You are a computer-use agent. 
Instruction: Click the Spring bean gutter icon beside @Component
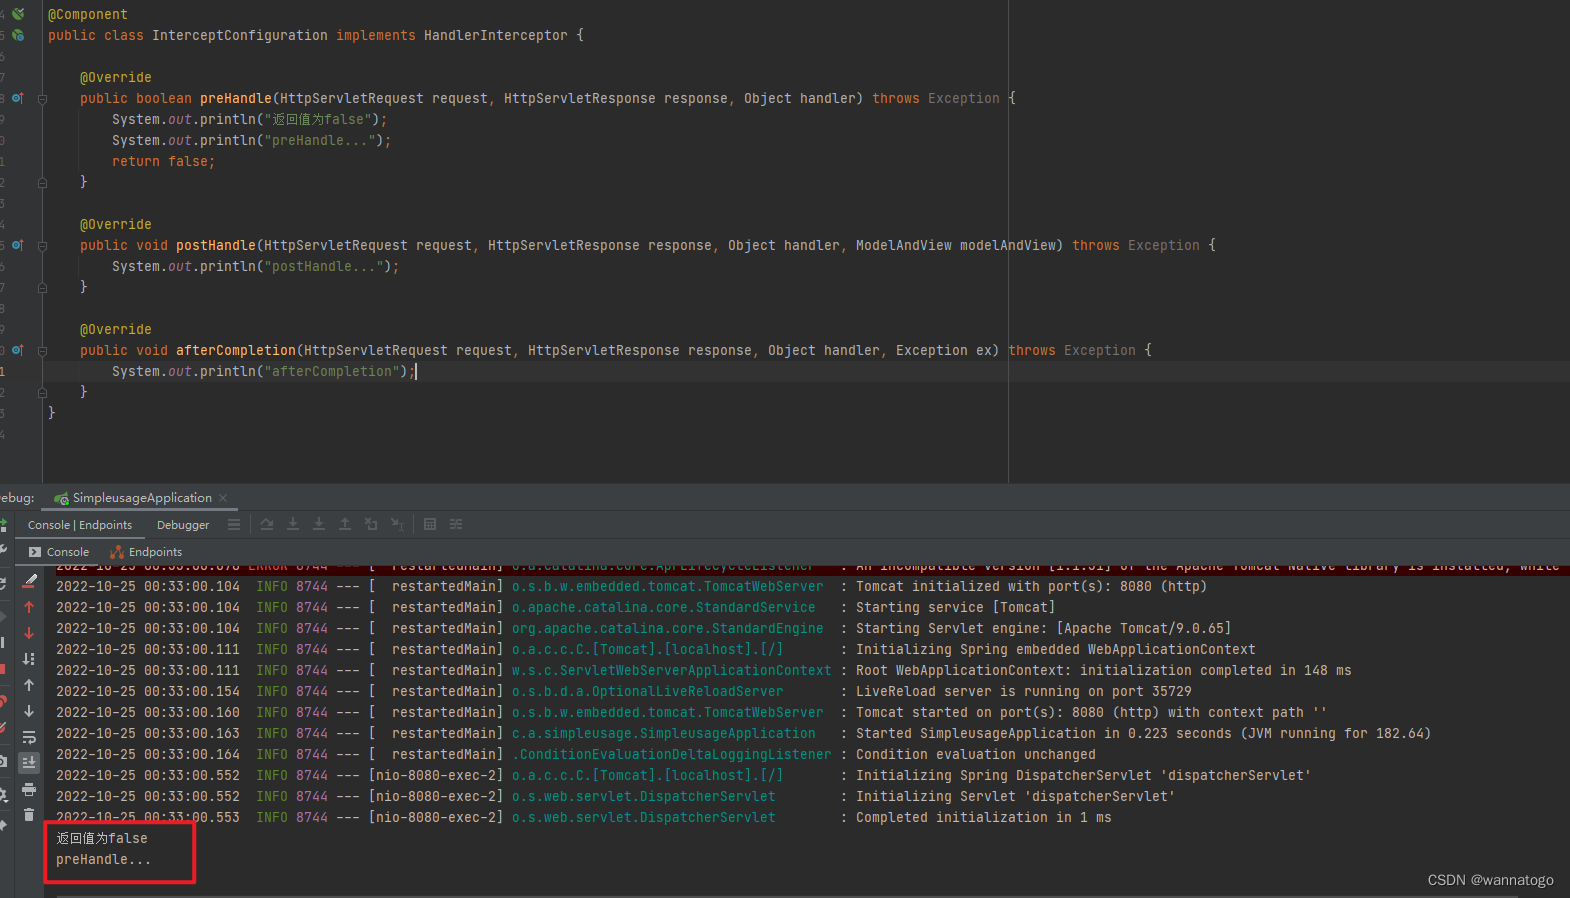coord(18,14)
